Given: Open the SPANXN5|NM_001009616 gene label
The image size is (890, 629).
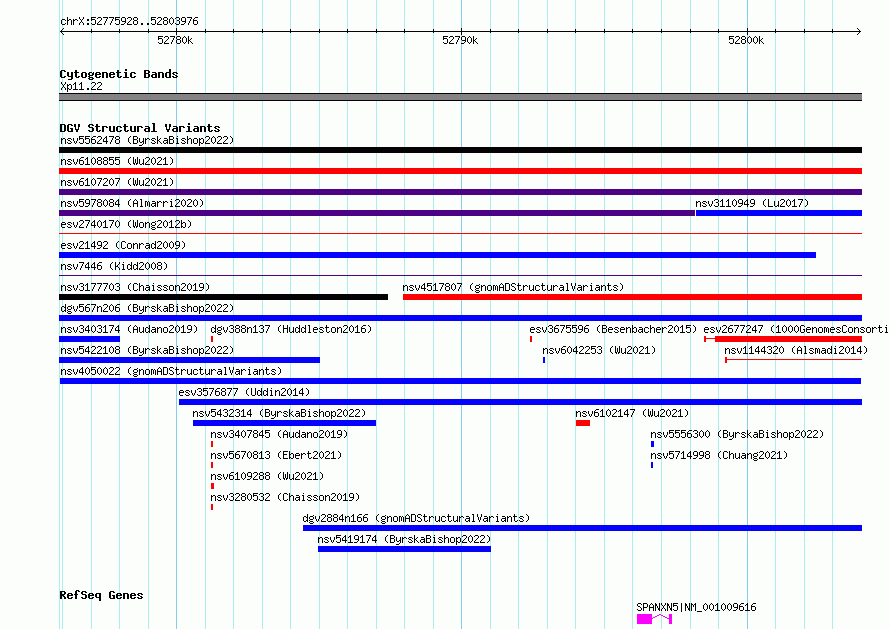Looking at the screenshot, I should (x=696, y=607).
